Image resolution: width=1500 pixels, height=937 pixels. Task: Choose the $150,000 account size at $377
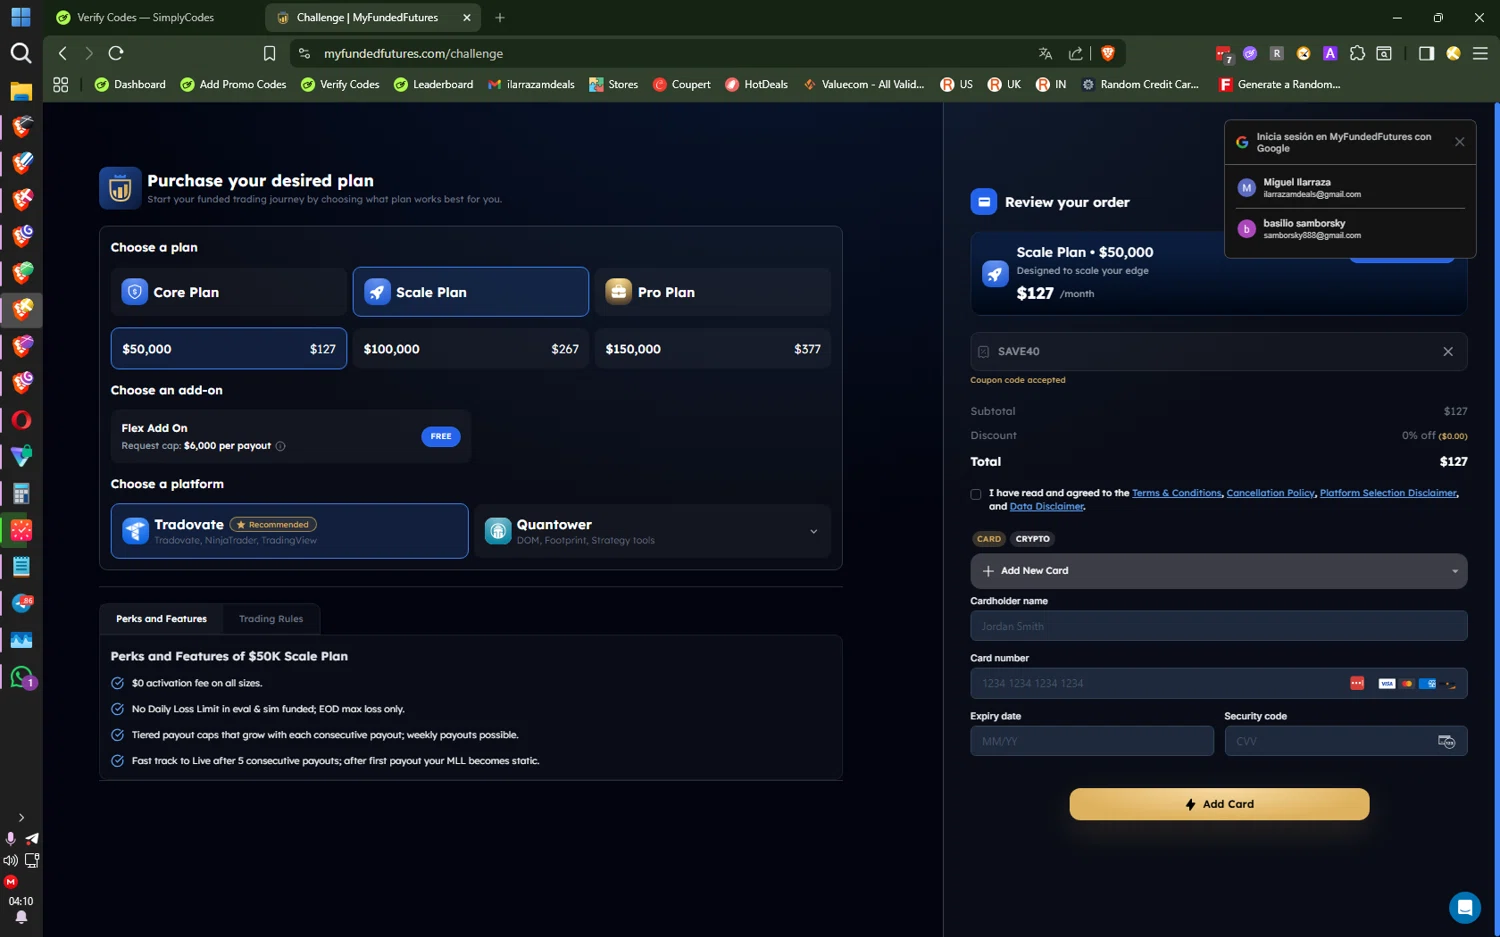pyautogui.click(x=713, y=349)
